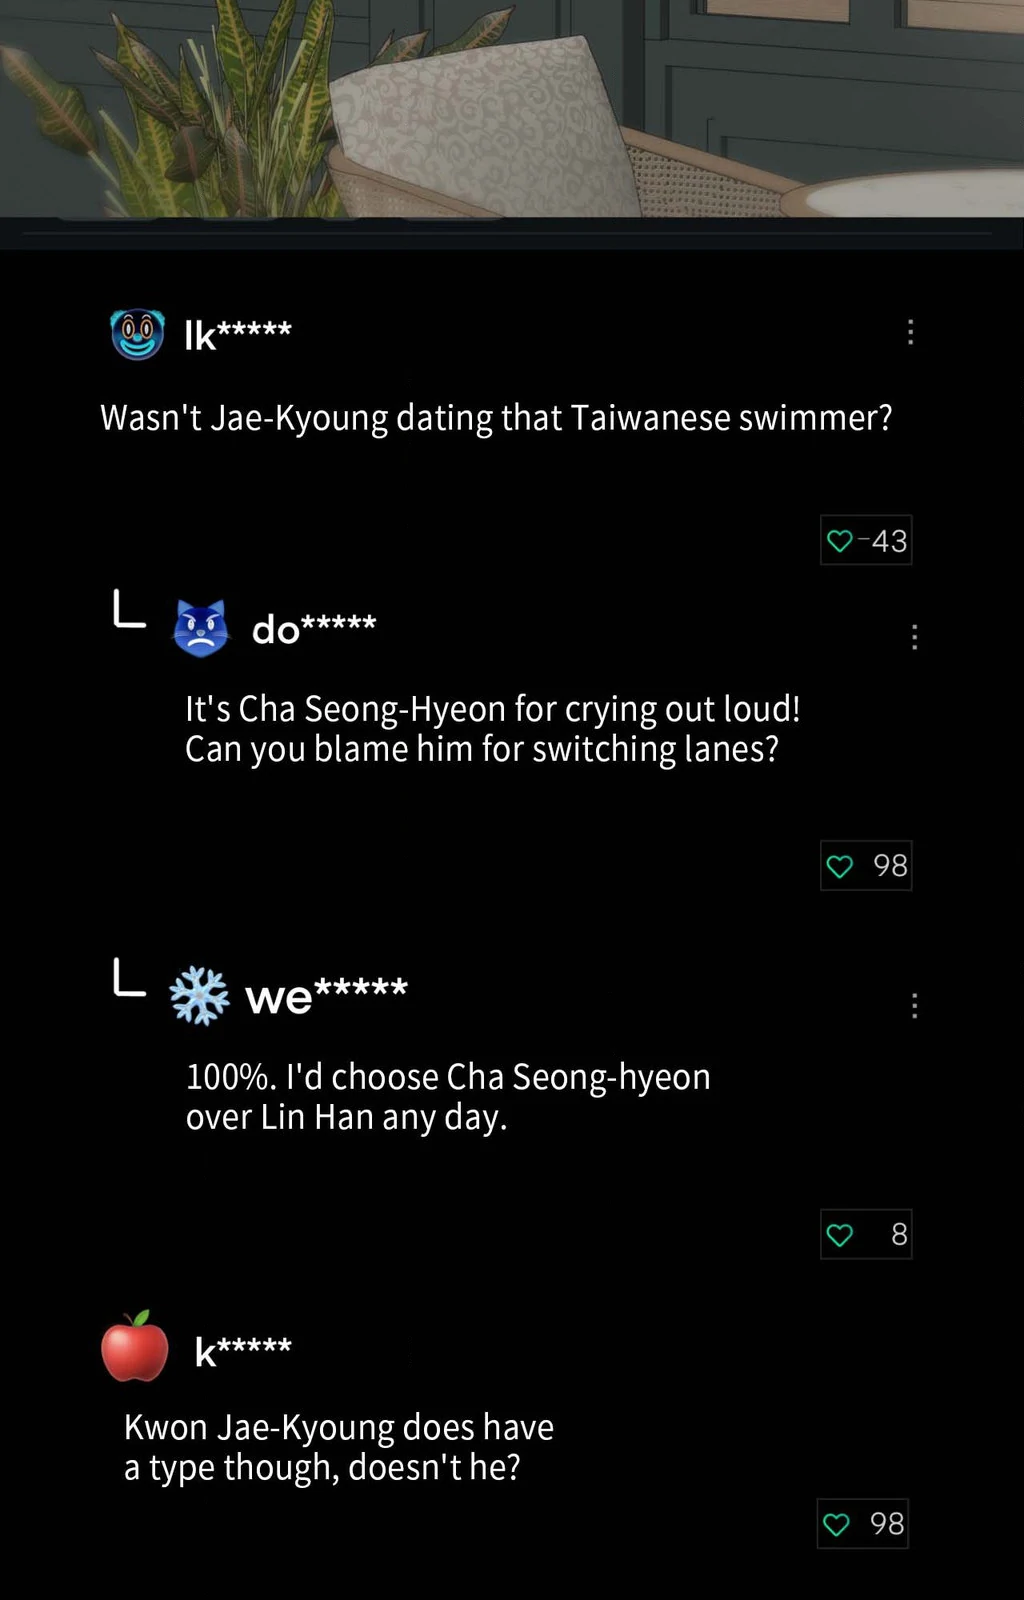Screen dimensions: 1024x1600
Task: Click the comment text about the Taiwanese swimmer
Action: (x=496, y=418)
